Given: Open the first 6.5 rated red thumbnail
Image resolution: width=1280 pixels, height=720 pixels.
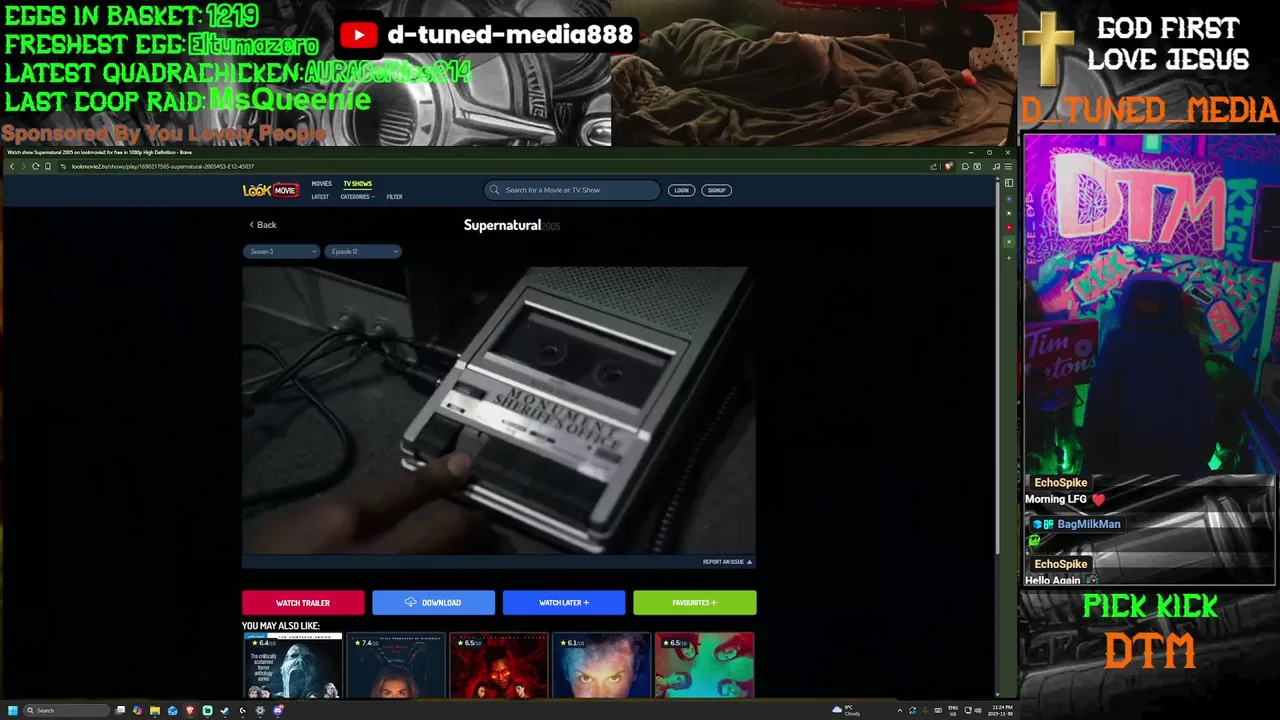Looking at the screenshot, I should tap(499, 666).
